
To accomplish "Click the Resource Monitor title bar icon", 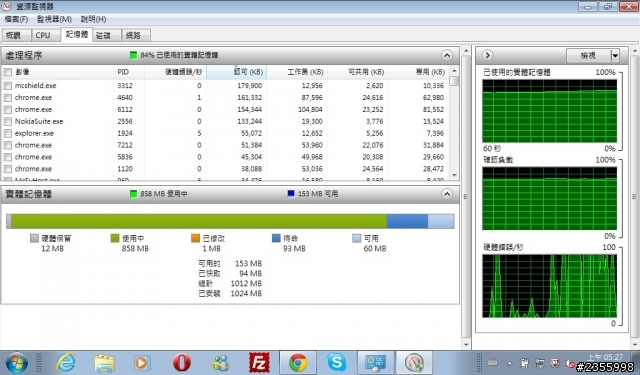I will (6, 6).
